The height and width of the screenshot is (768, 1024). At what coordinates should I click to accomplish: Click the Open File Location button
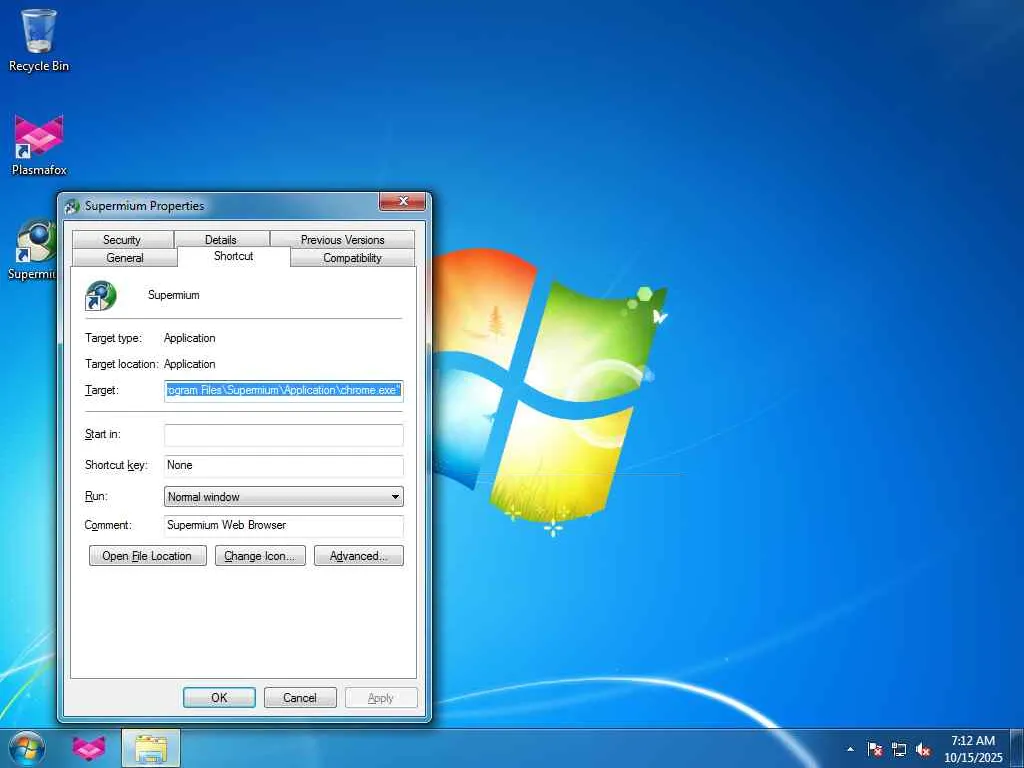point(147,556)
